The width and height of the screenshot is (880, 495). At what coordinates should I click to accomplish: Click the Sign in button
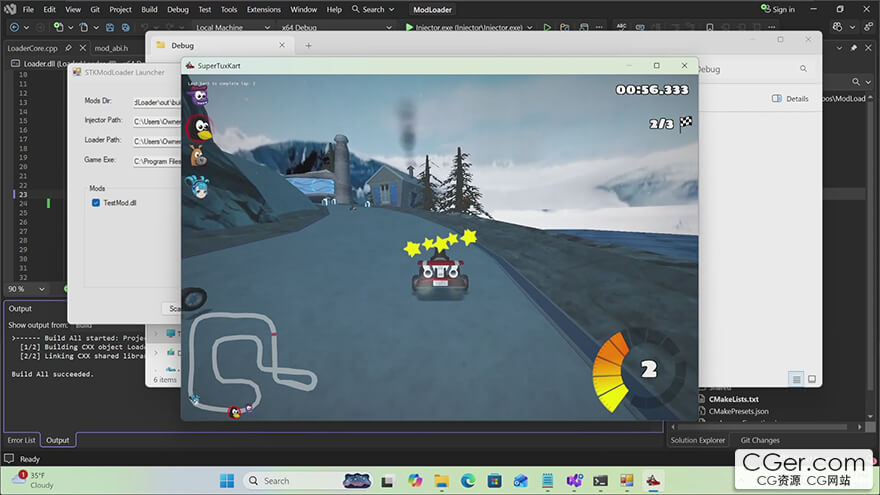[x=776, y=9]
